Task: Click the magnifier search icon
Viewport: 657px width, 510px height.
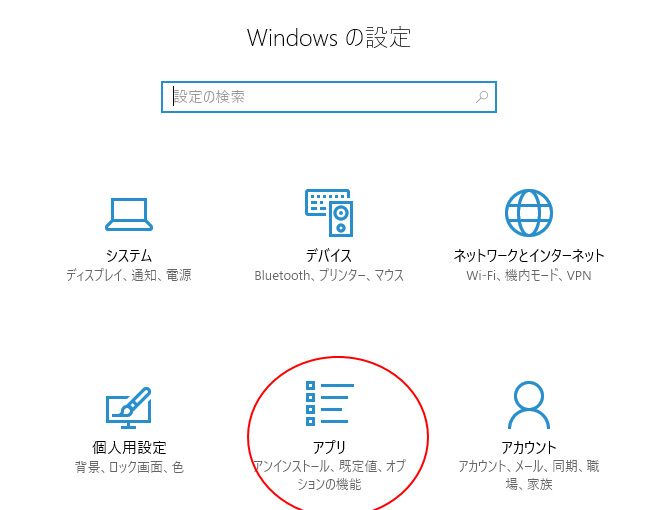Action: [482, 97]
